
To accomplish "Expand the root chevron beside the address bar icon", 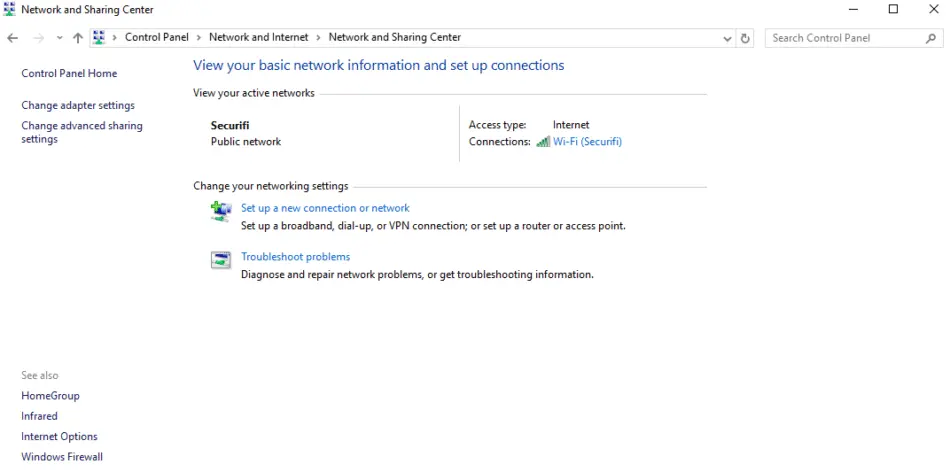I will point(115,38).
